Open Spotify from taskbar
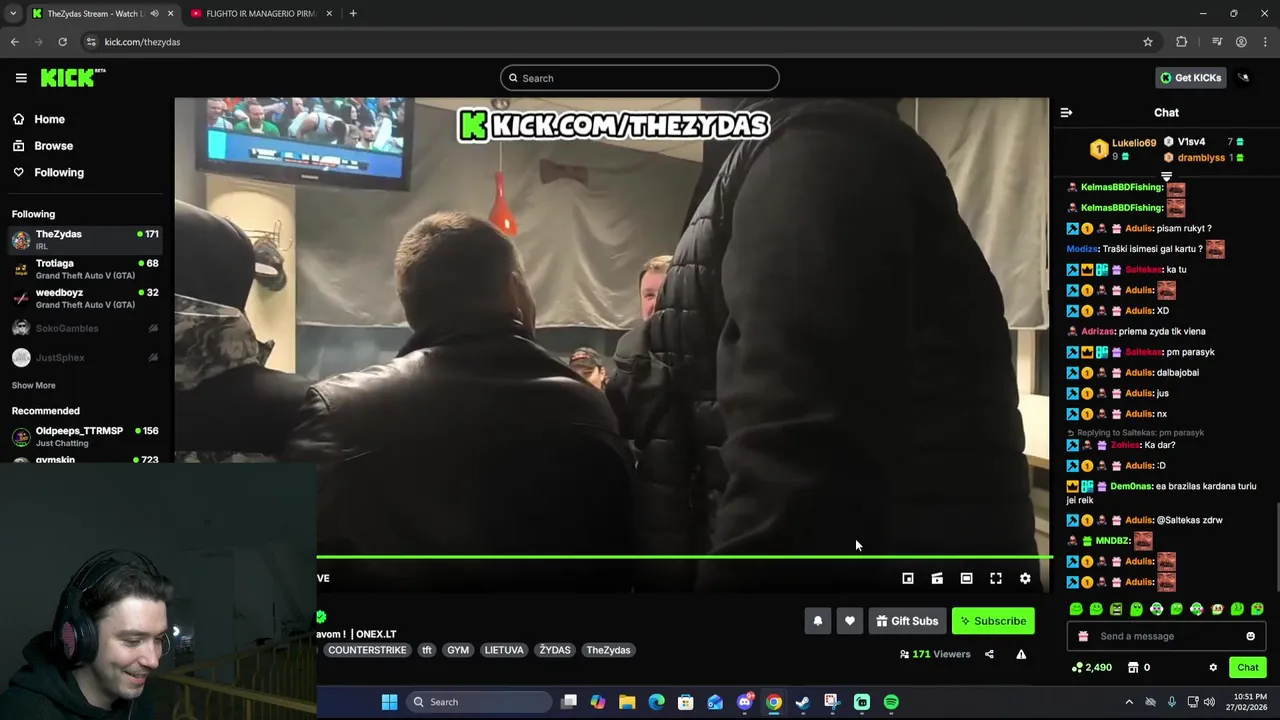 891,702
